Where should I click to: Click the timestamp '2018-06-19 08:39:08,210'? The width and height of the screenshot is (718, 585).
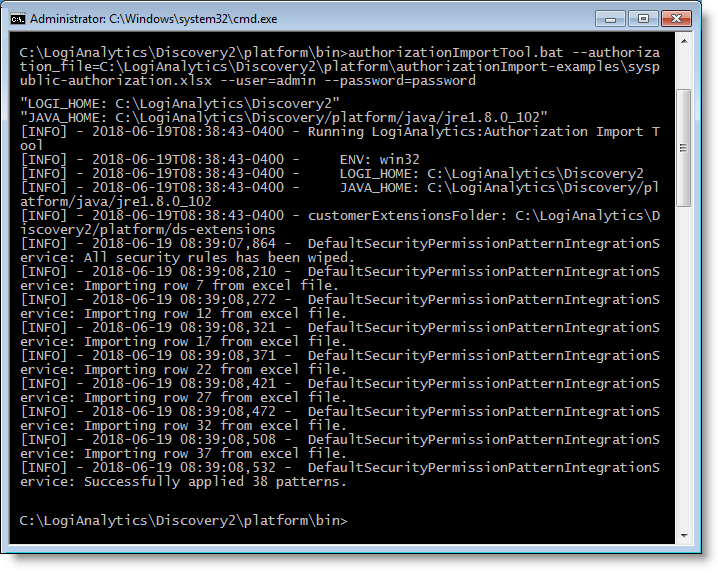[184, 271]
